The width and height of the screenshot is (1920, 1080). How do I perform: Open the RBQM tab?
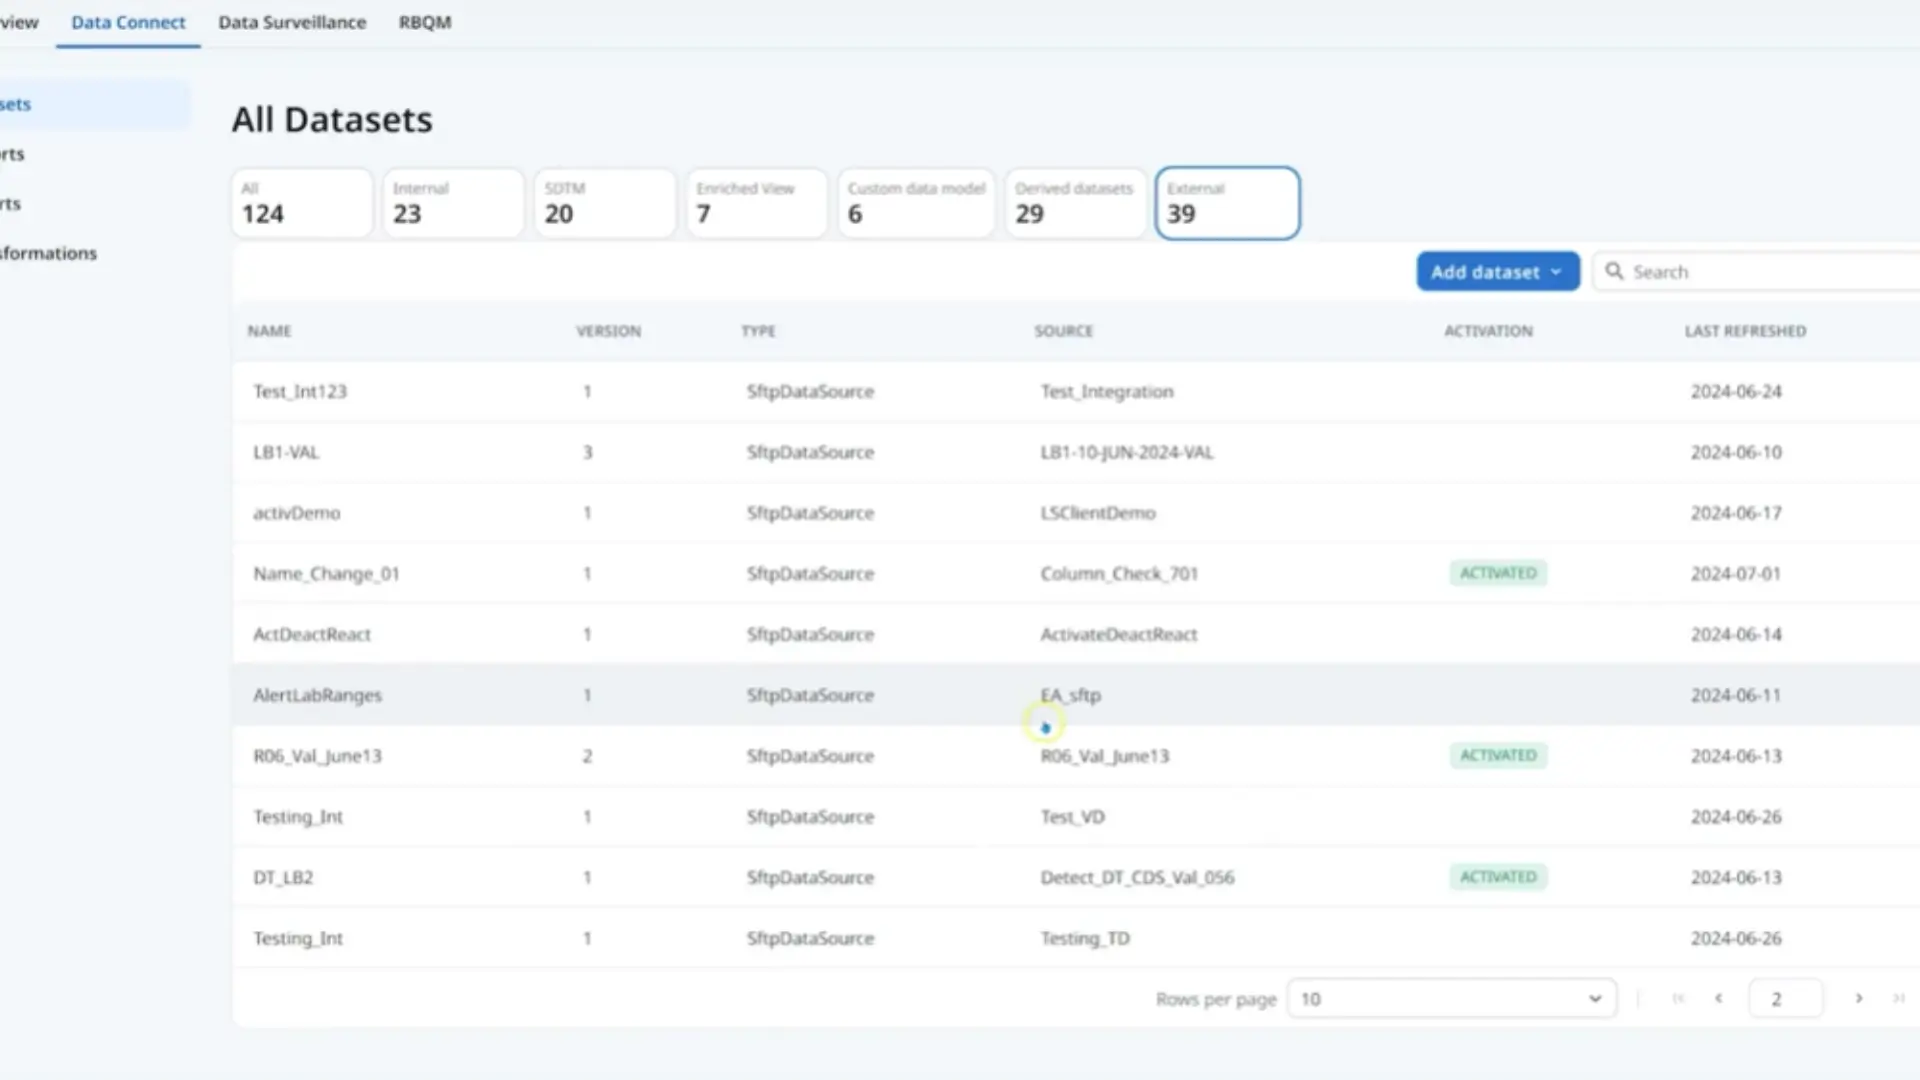(x=425, y=22)
